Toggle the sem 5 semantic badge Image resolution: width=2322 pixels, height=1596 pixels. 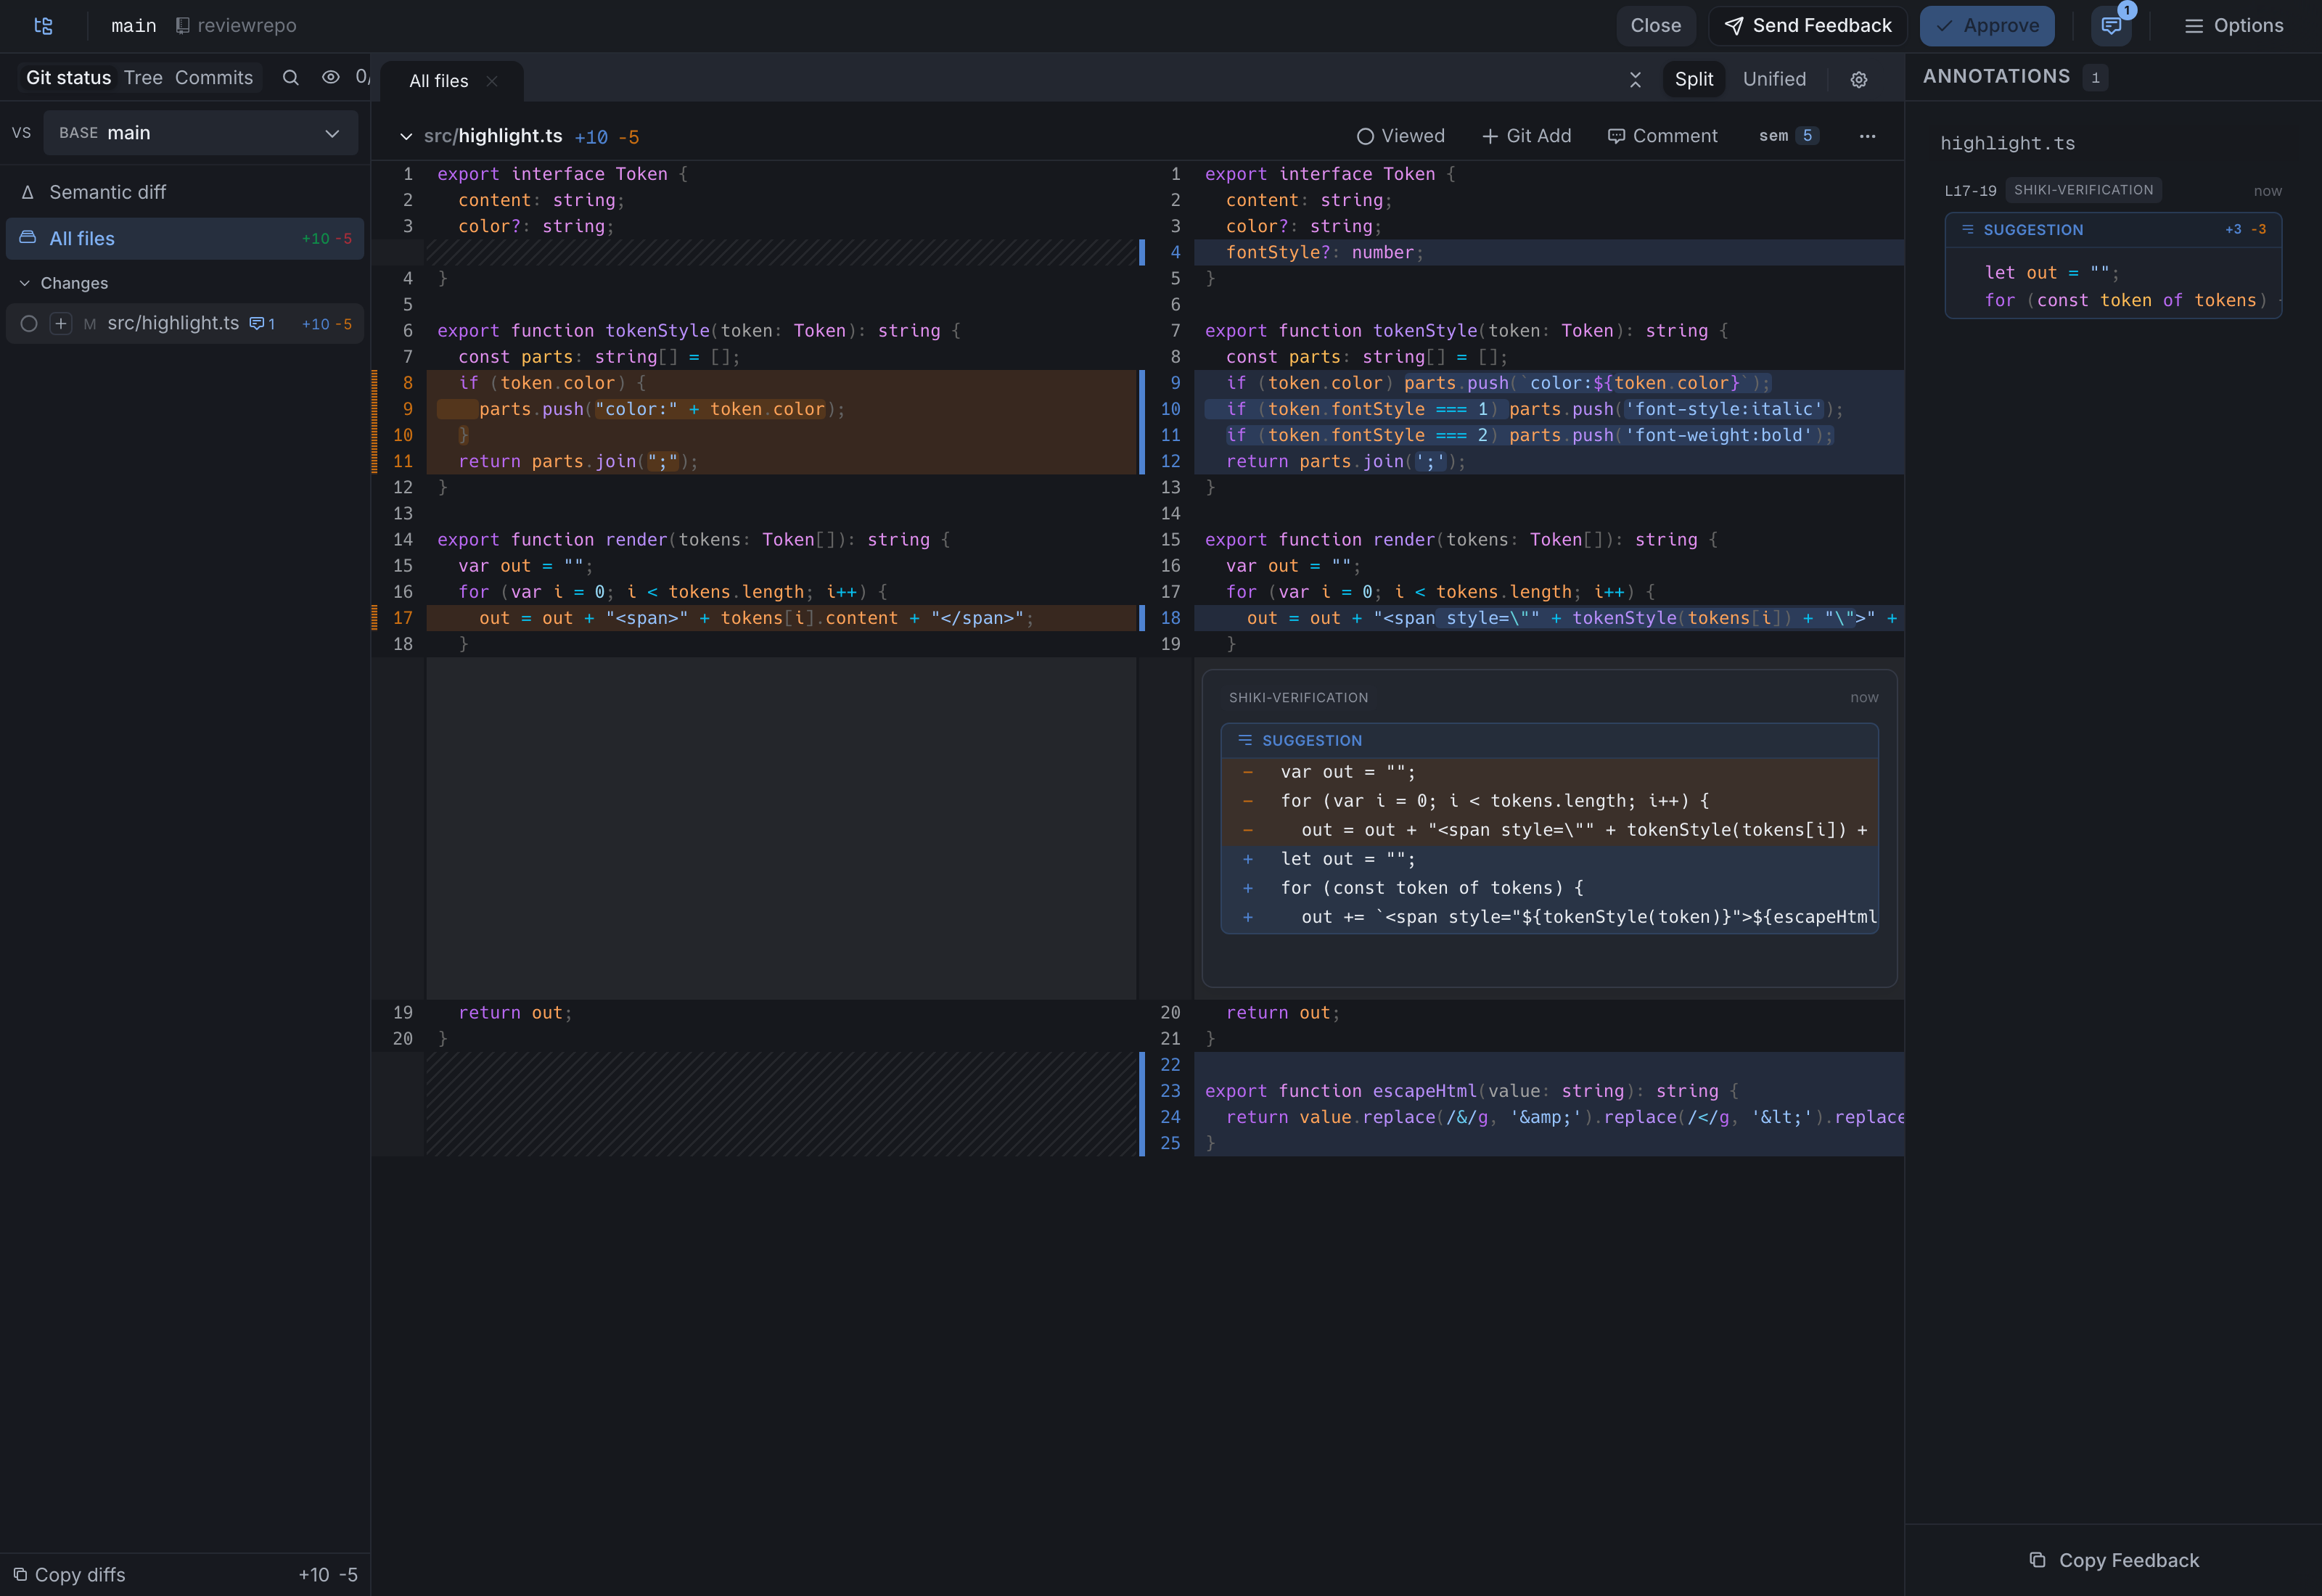tap(1788, 136)
